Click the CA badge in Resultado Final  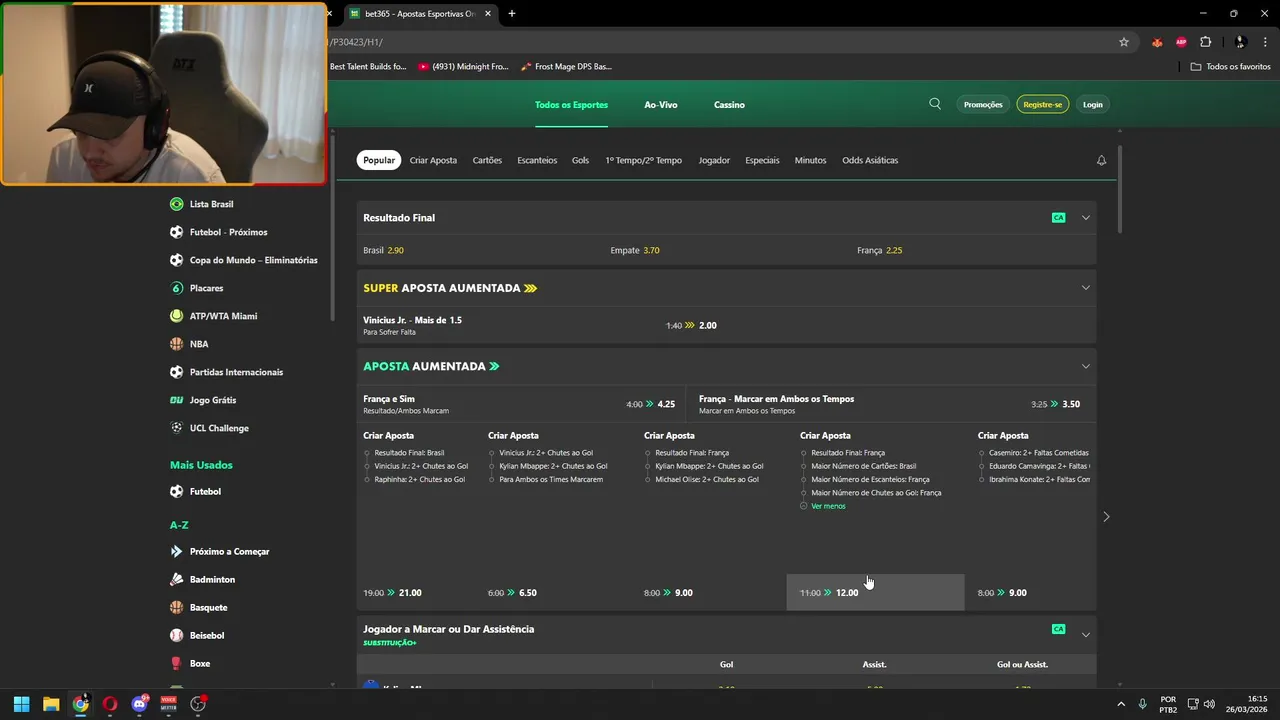click(1058, 218)
